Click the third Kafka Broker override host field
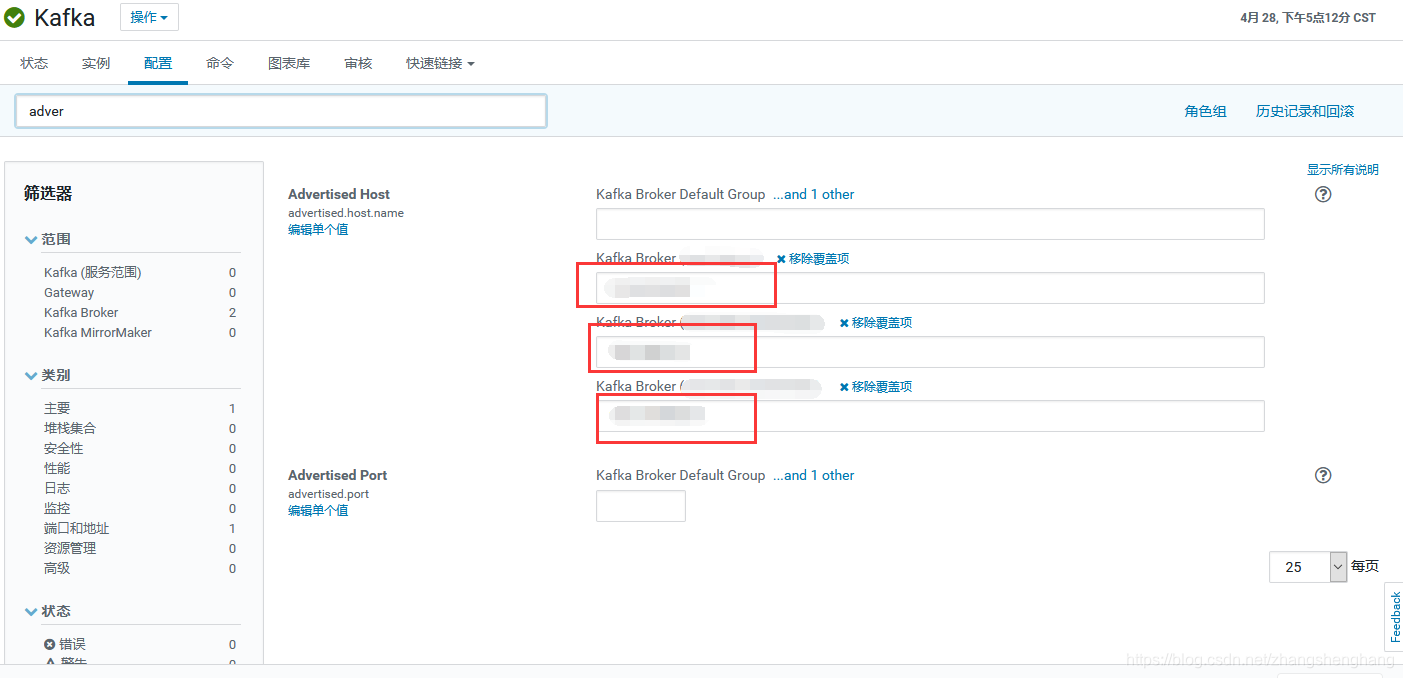 [x=930, y=416]
